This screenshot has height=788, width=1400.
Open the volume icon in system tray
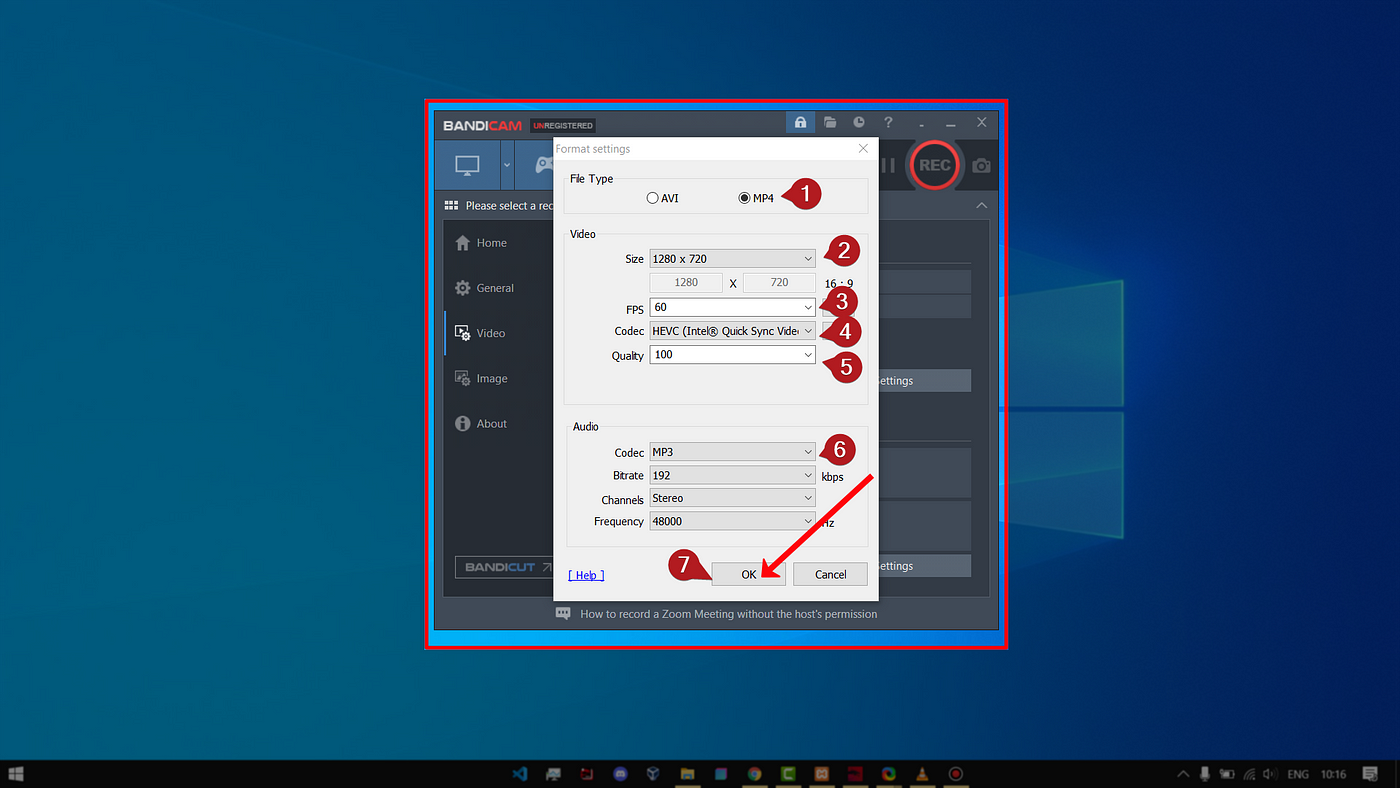[1270, 774]
